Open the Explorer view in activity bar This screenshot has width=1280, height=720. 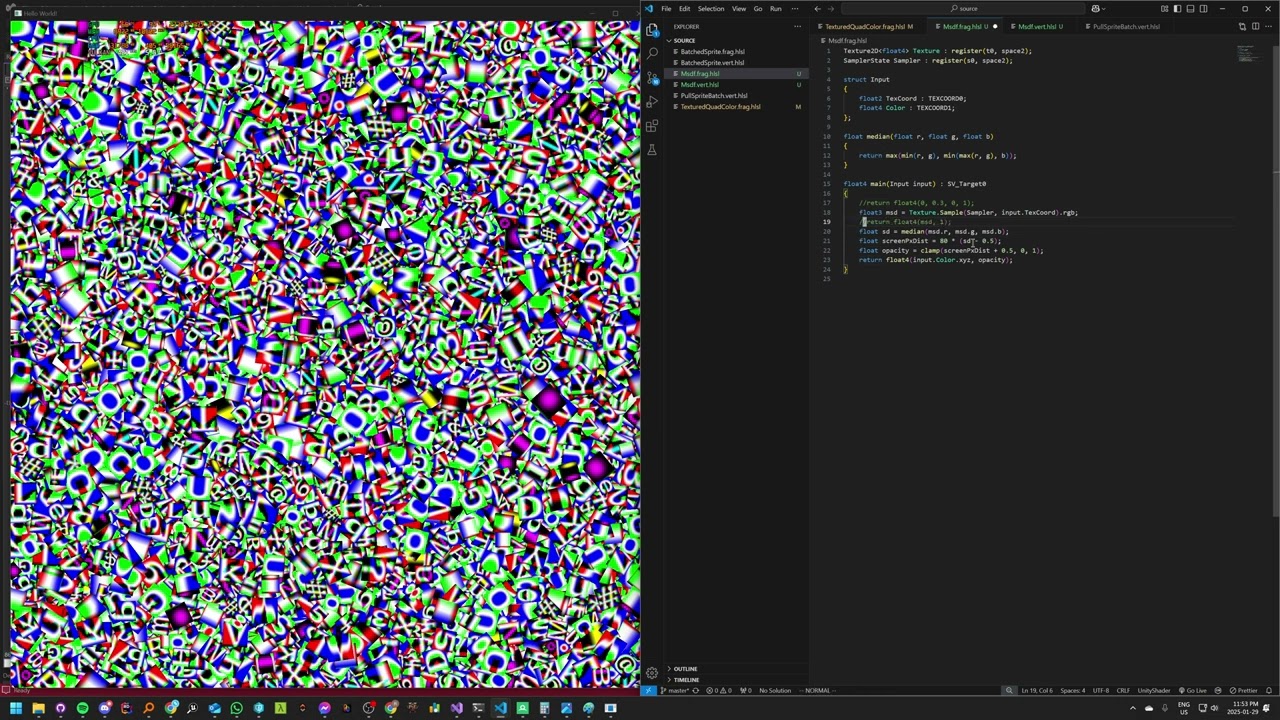pyautogui.click(x=652, y=30)
